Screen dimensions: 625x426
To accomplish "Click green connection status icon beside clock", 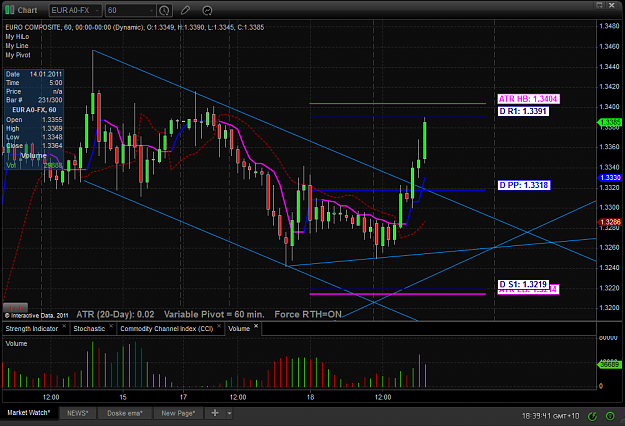I will click(593, 416).
